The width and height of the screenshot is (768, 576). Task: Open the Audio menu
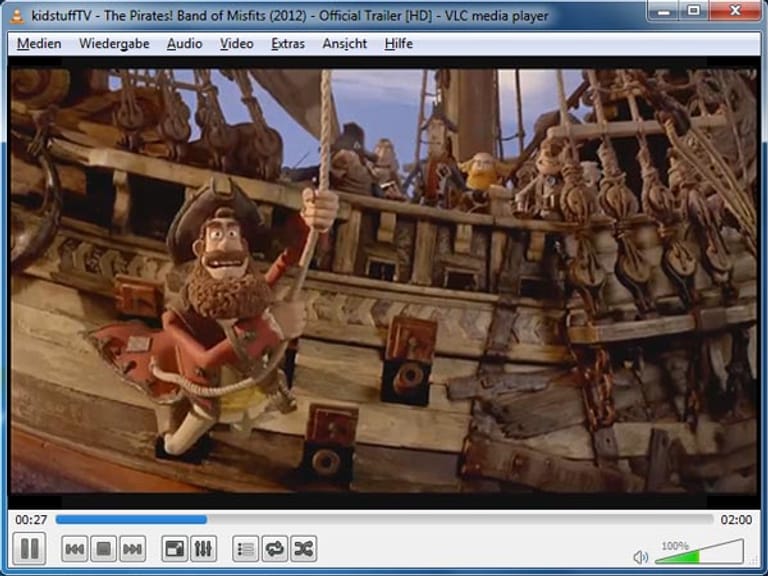(x=185, y=44)
